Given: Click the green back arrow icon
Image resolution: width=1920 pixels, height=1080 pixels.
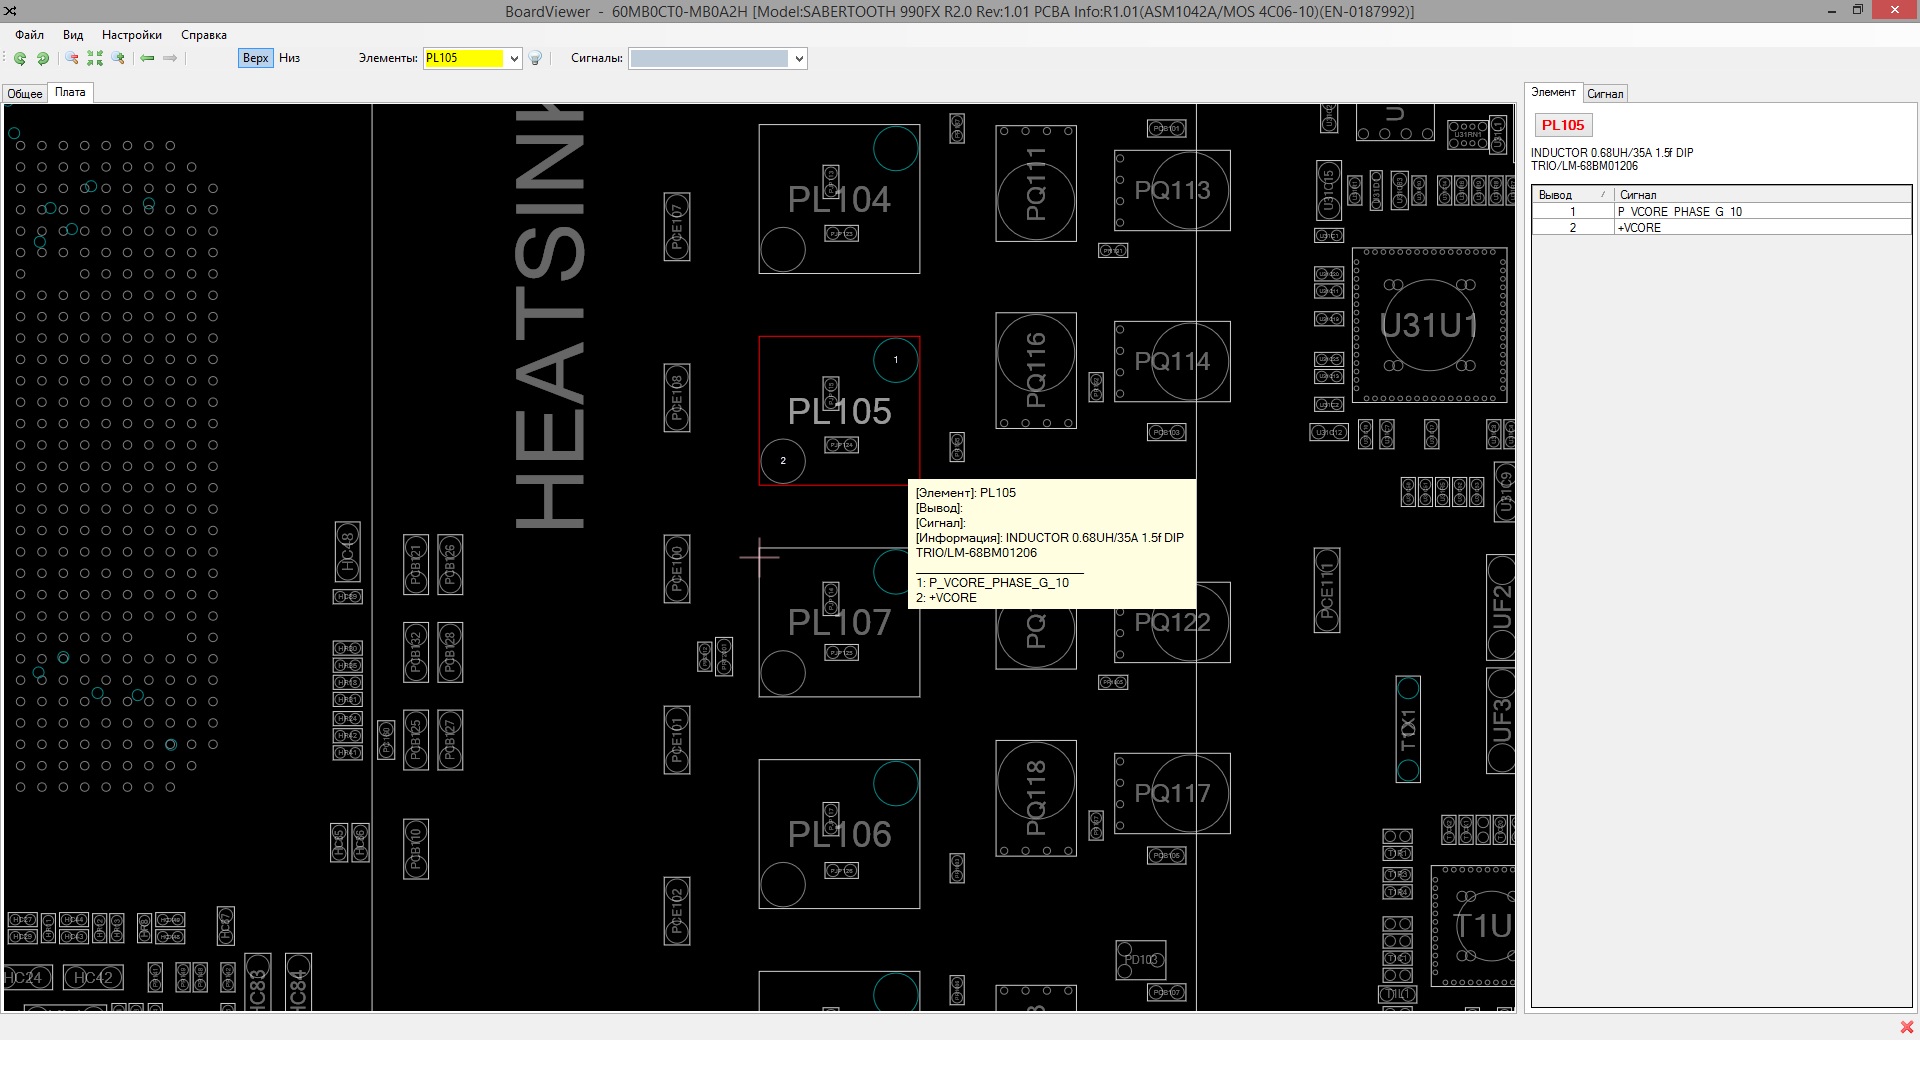Looking at the screenshot, I should (147, 58).
